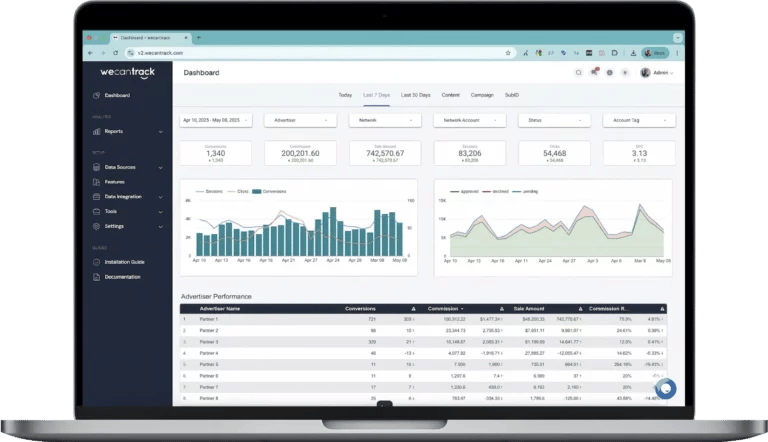Viewport: 768px width, 442px height.
Task: Click the browser downloads icon
Action: click(x=633, y=53)
